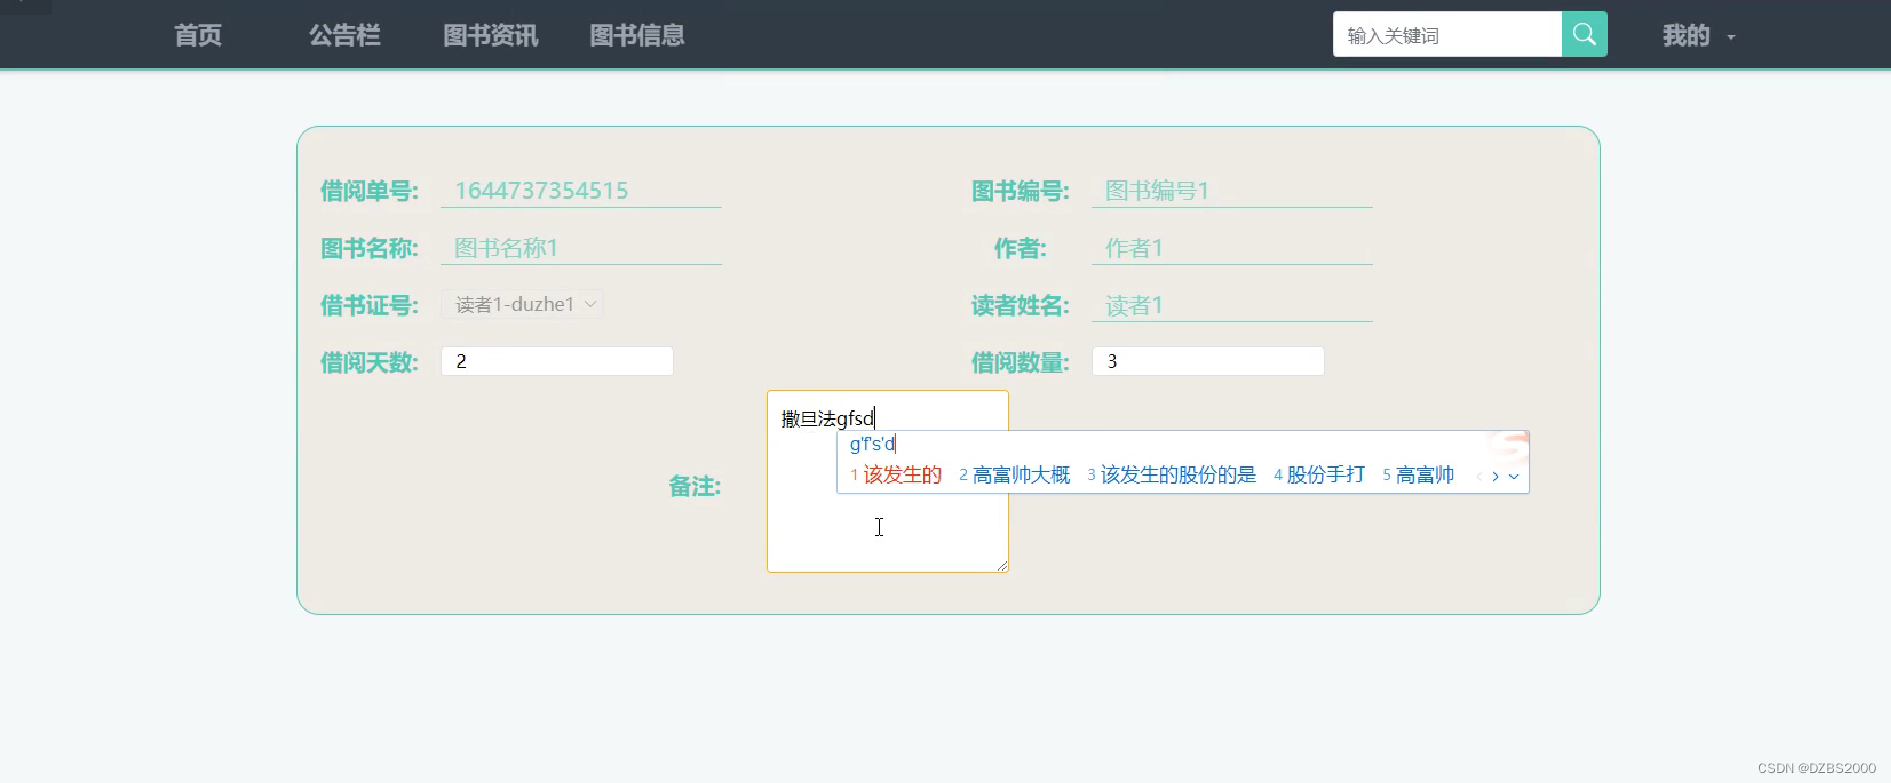Open the 公告栏 nav item
The height and width of the screenshot is (783, 1891).
pyautogui.click(x=345, y=36)
